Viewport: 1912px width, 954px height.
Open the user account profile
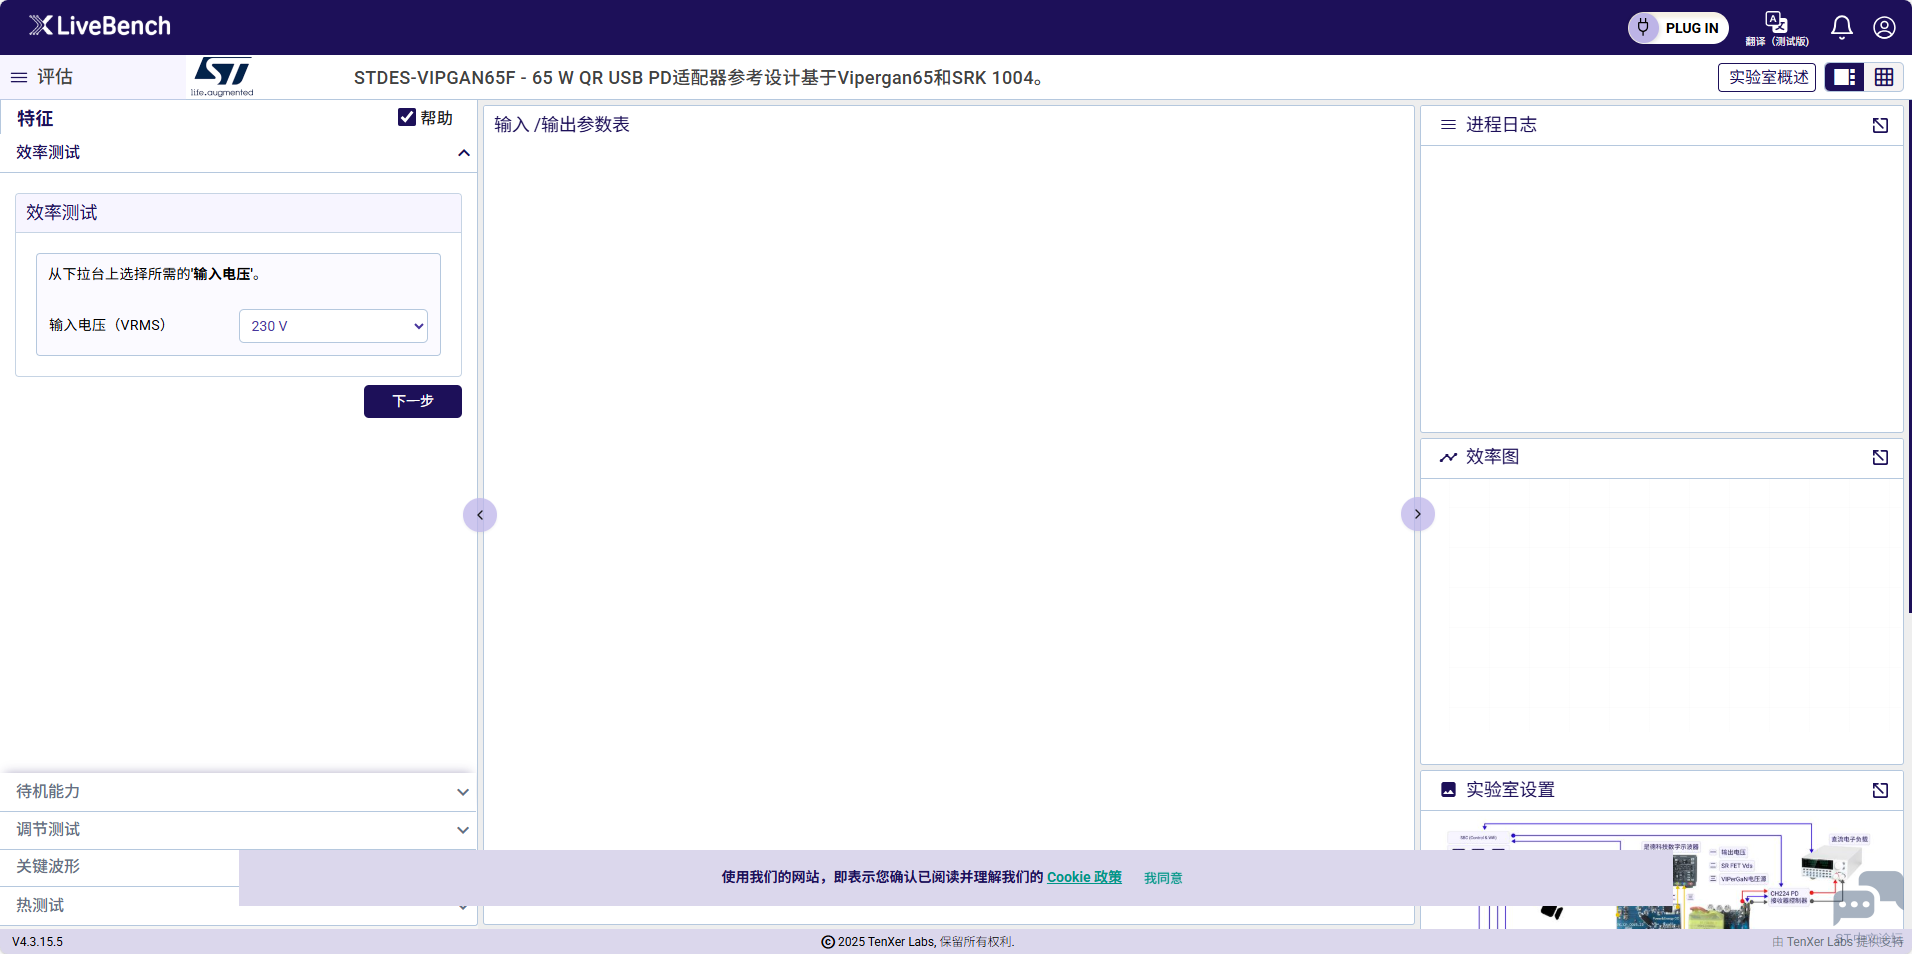click(x=1884, y=27)
